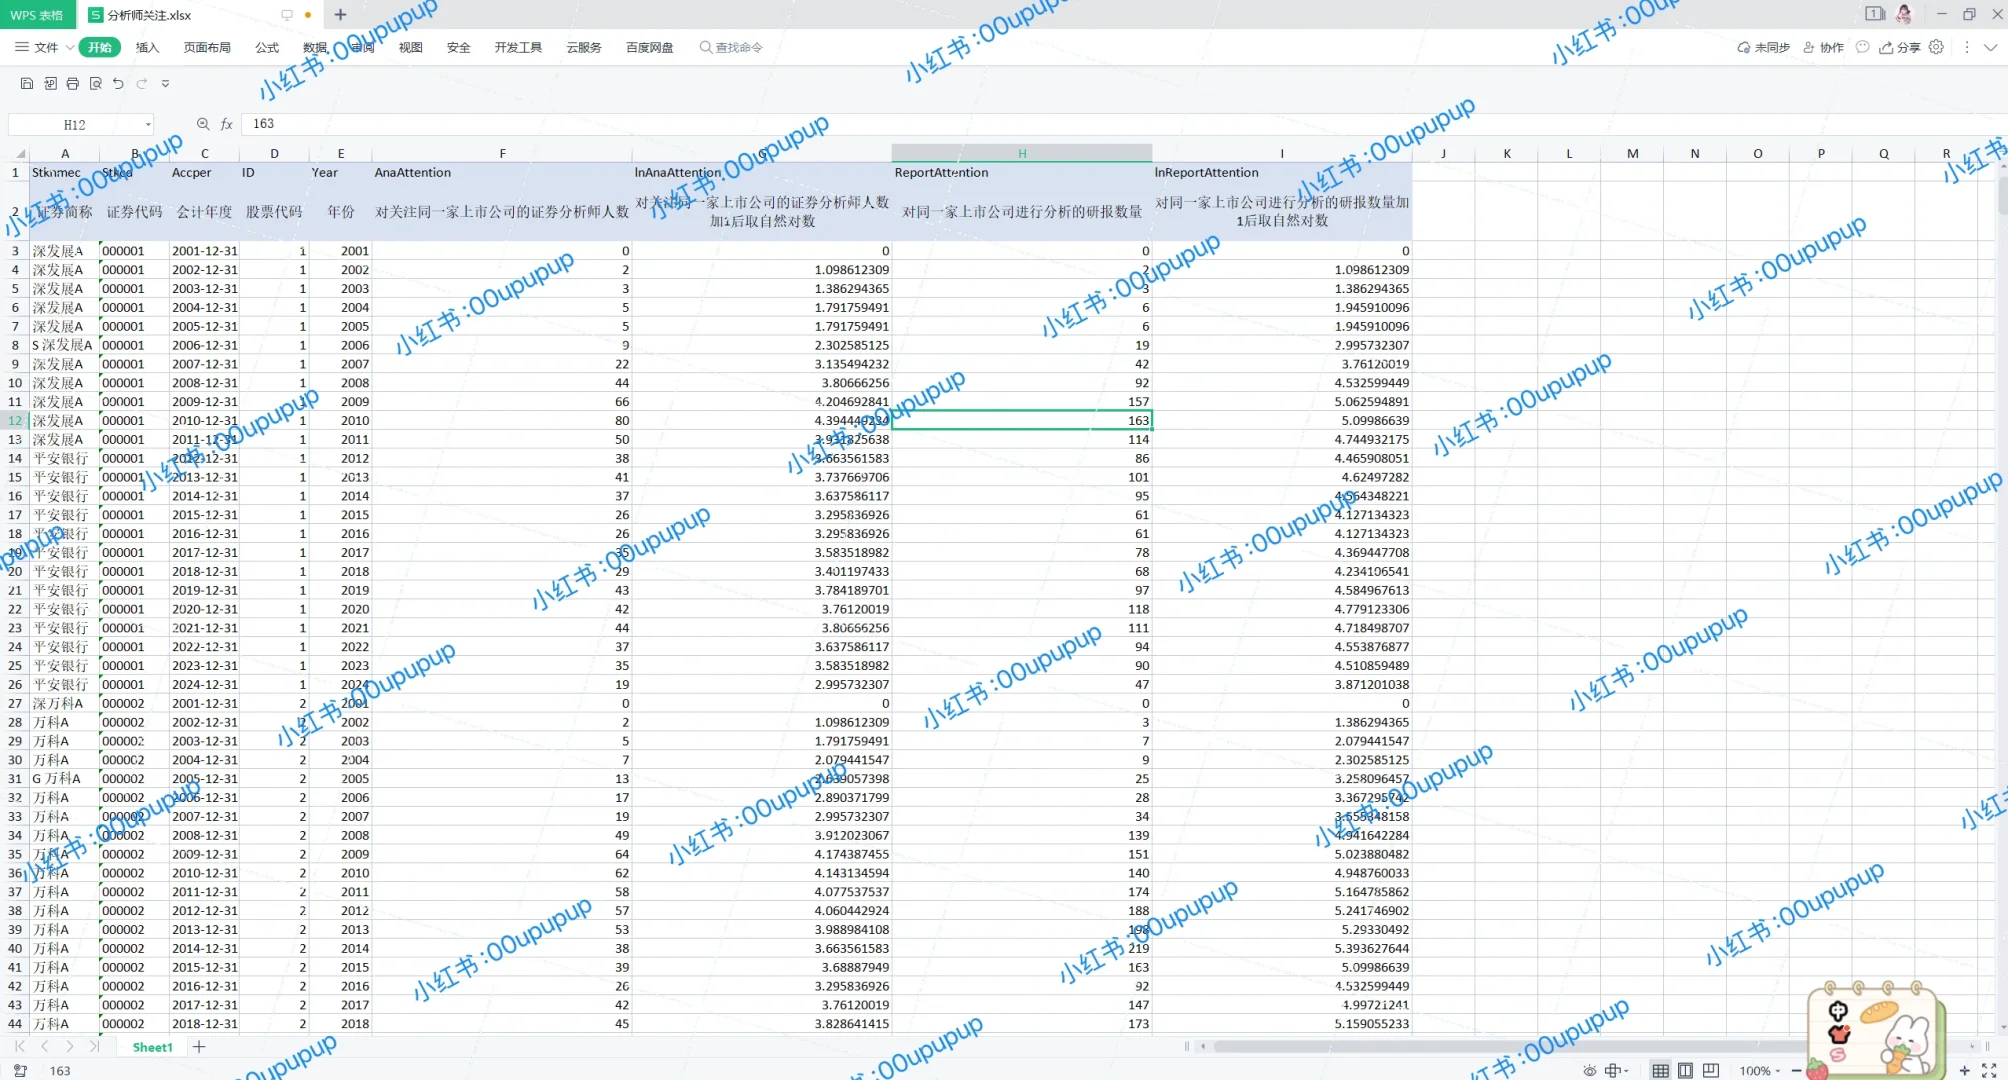
Task: Click the undo arrow icon
Action: click(118, 84)
